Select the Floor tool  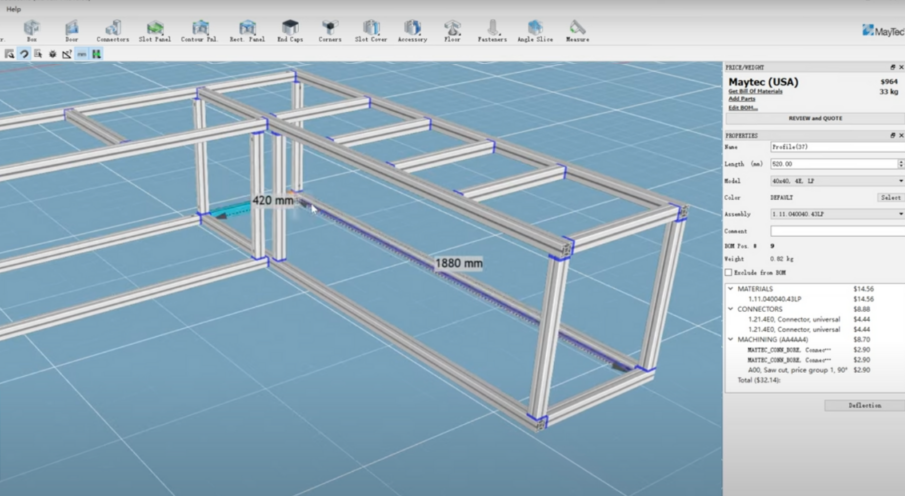point(452,31)
